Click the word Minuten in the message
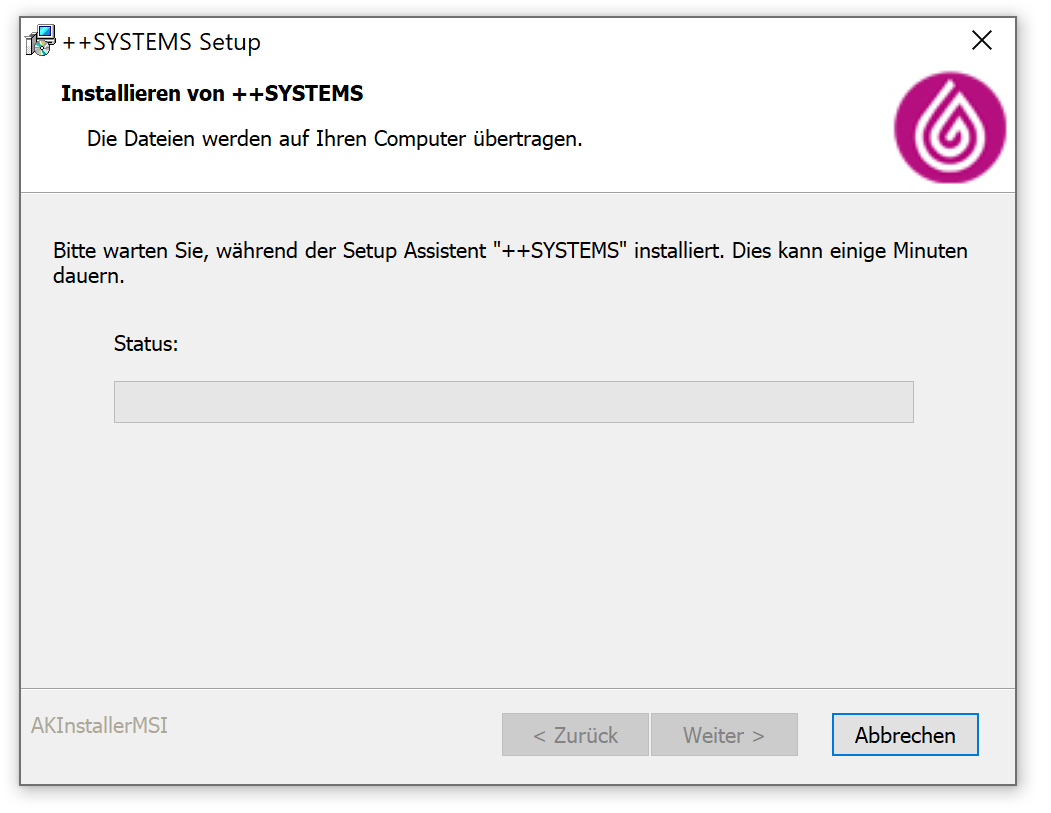 point(929,250)
